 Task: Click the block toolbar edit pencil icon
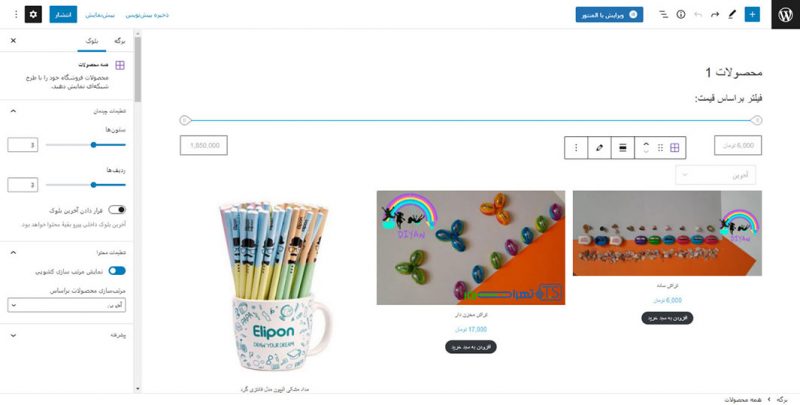[599, 147]
